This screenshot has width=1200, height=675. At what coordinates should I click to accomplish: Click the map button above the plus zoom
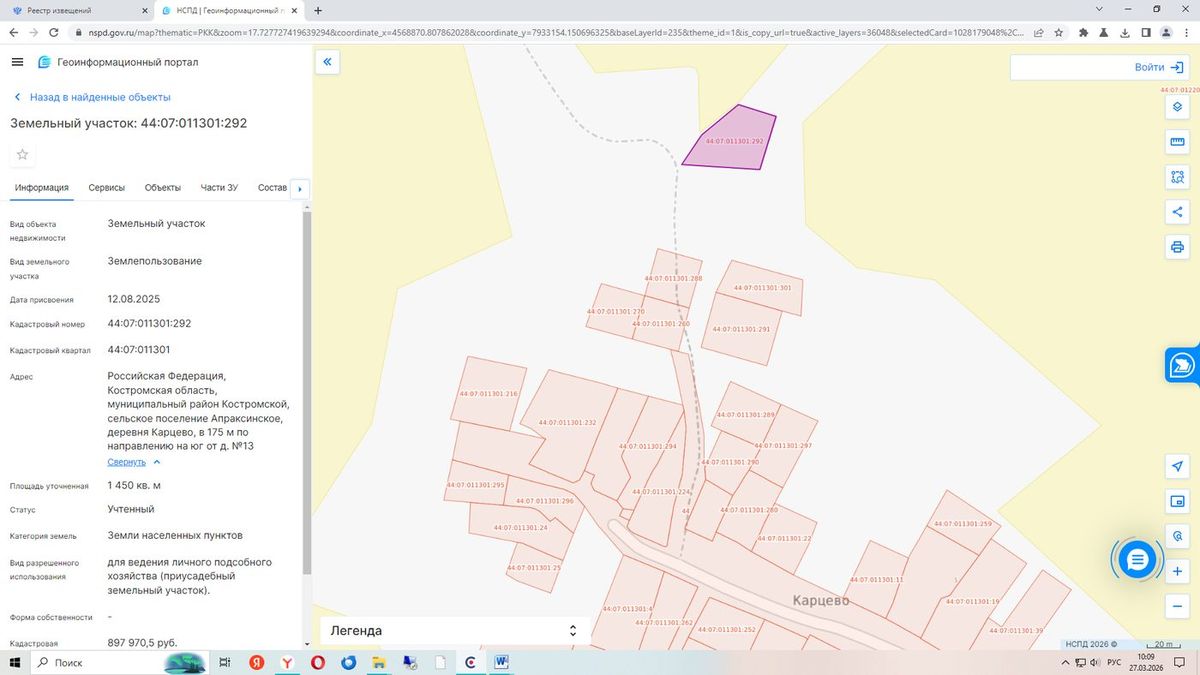pos(1177,536)
